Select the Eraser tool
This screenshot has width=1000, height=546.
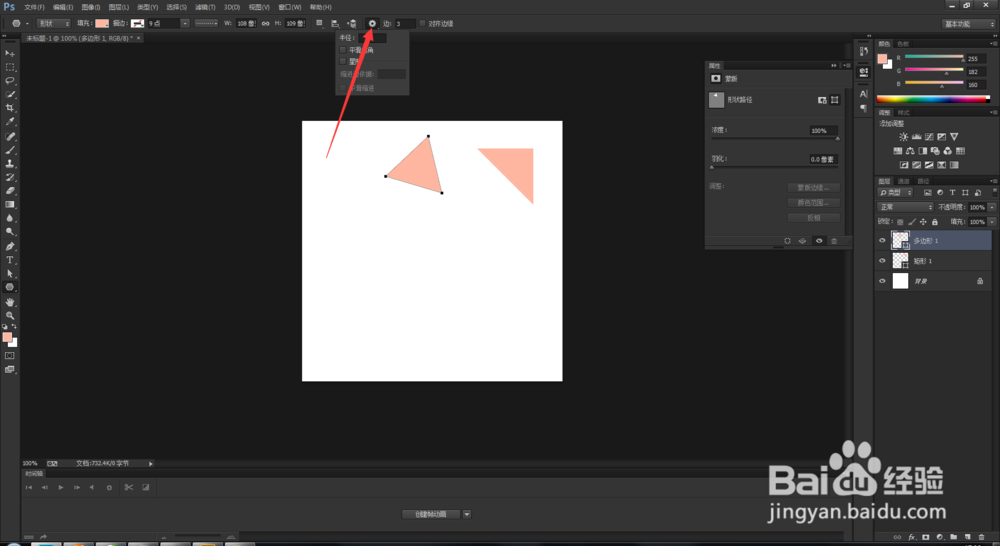(x=10, y=191)
